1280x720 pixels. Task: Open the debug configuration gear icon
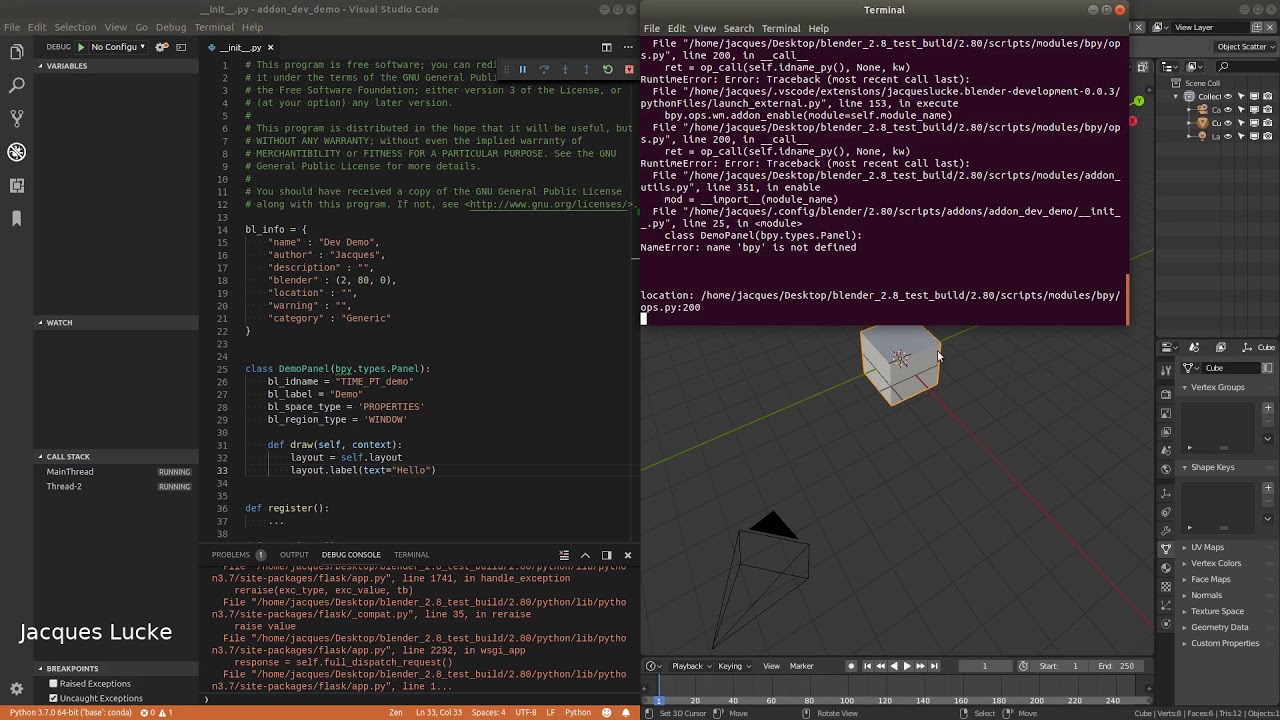click(163, 47)
